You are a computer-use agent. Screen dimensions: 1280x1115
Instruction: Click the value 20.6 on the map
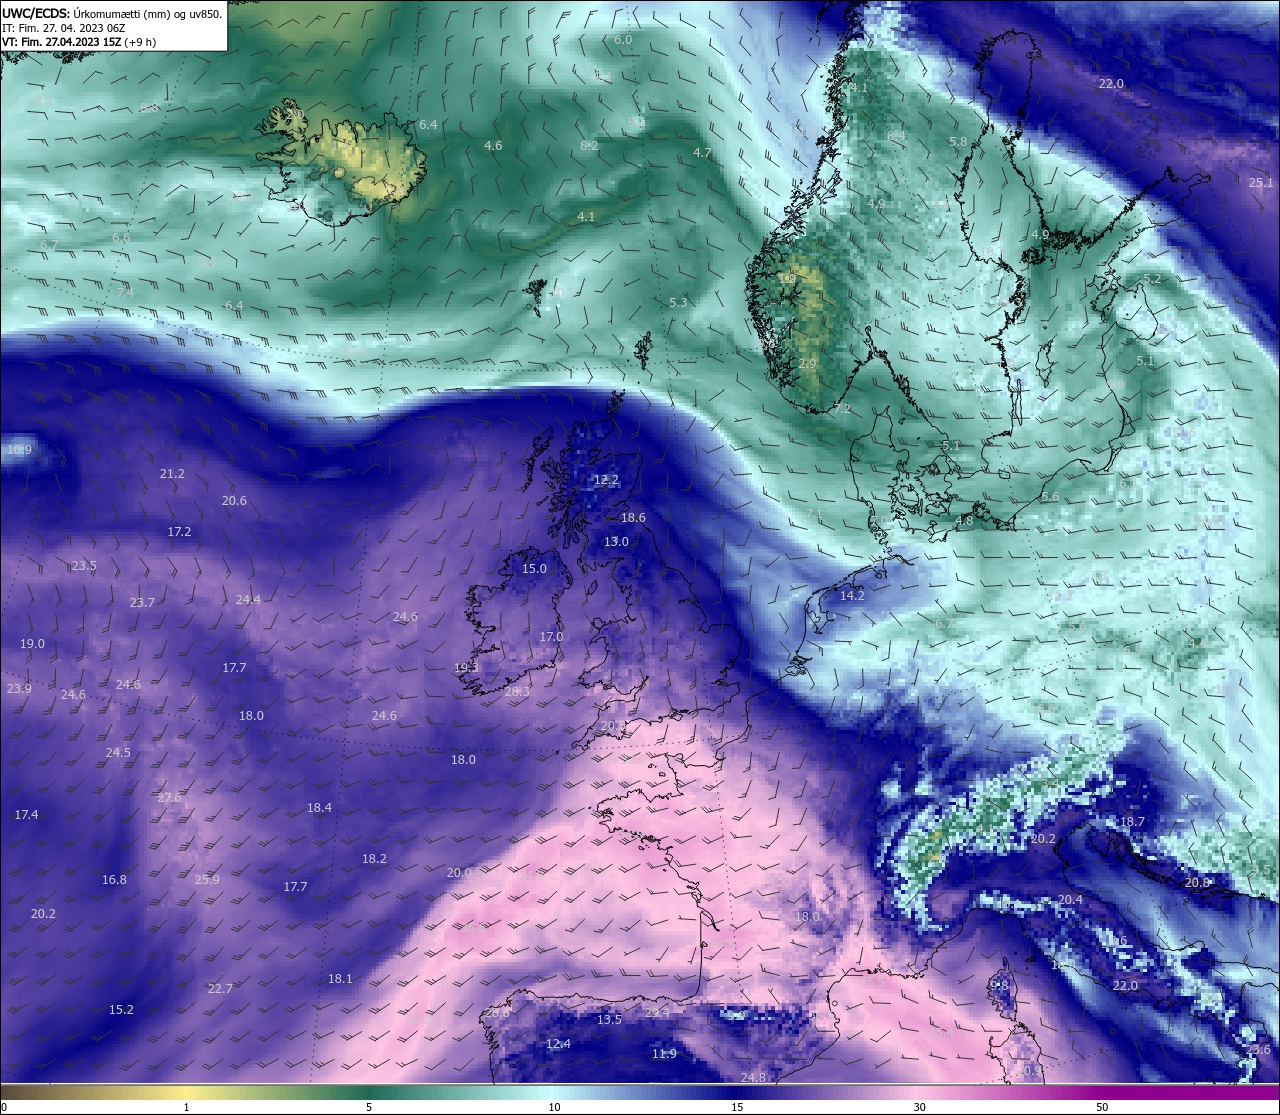pyautogui.click(x=234, y=501)
